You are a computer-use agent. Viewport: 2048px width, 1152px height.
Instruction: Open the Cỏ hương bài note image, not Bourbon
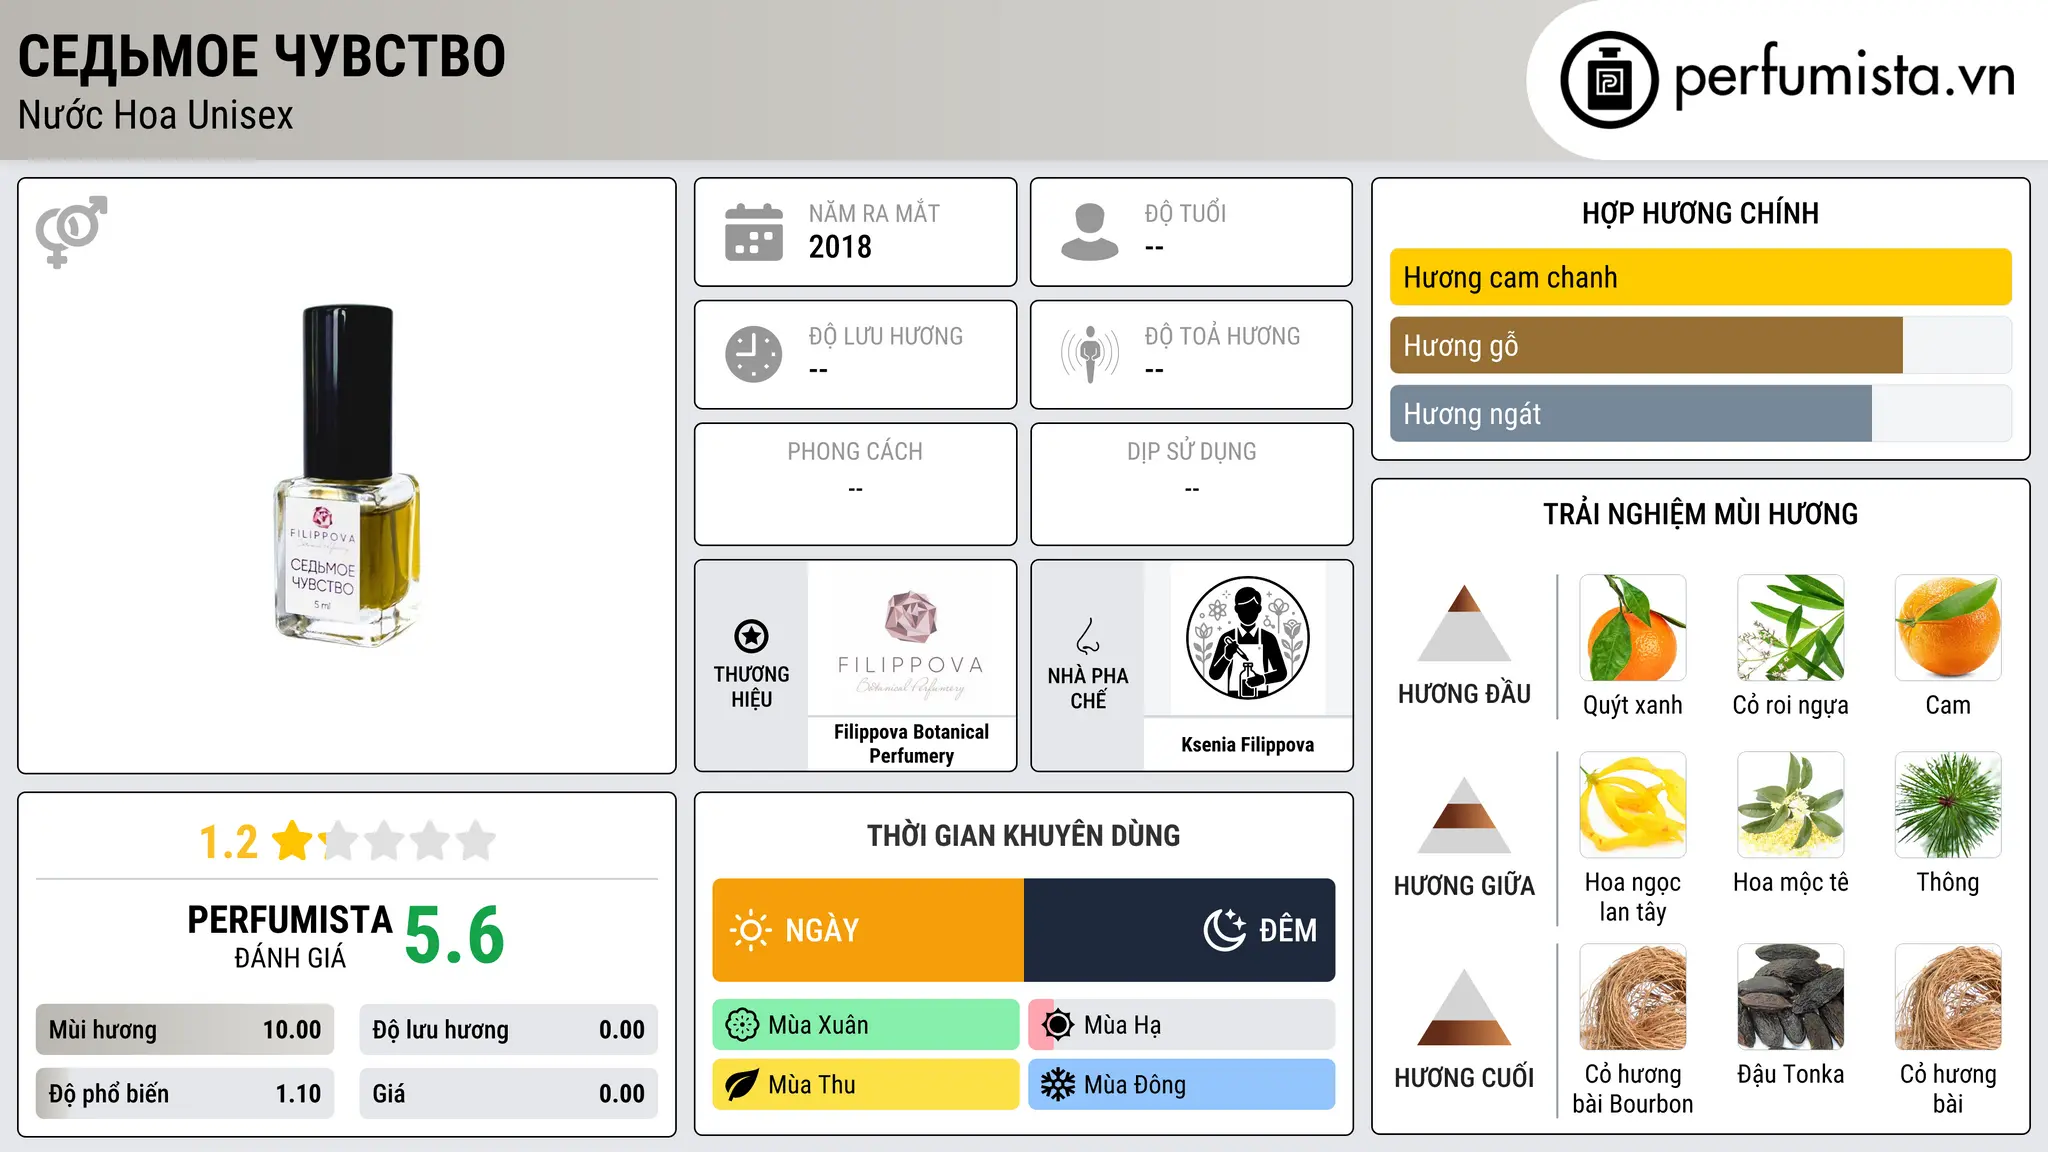pyautogui.click(x=1948, y=997)
